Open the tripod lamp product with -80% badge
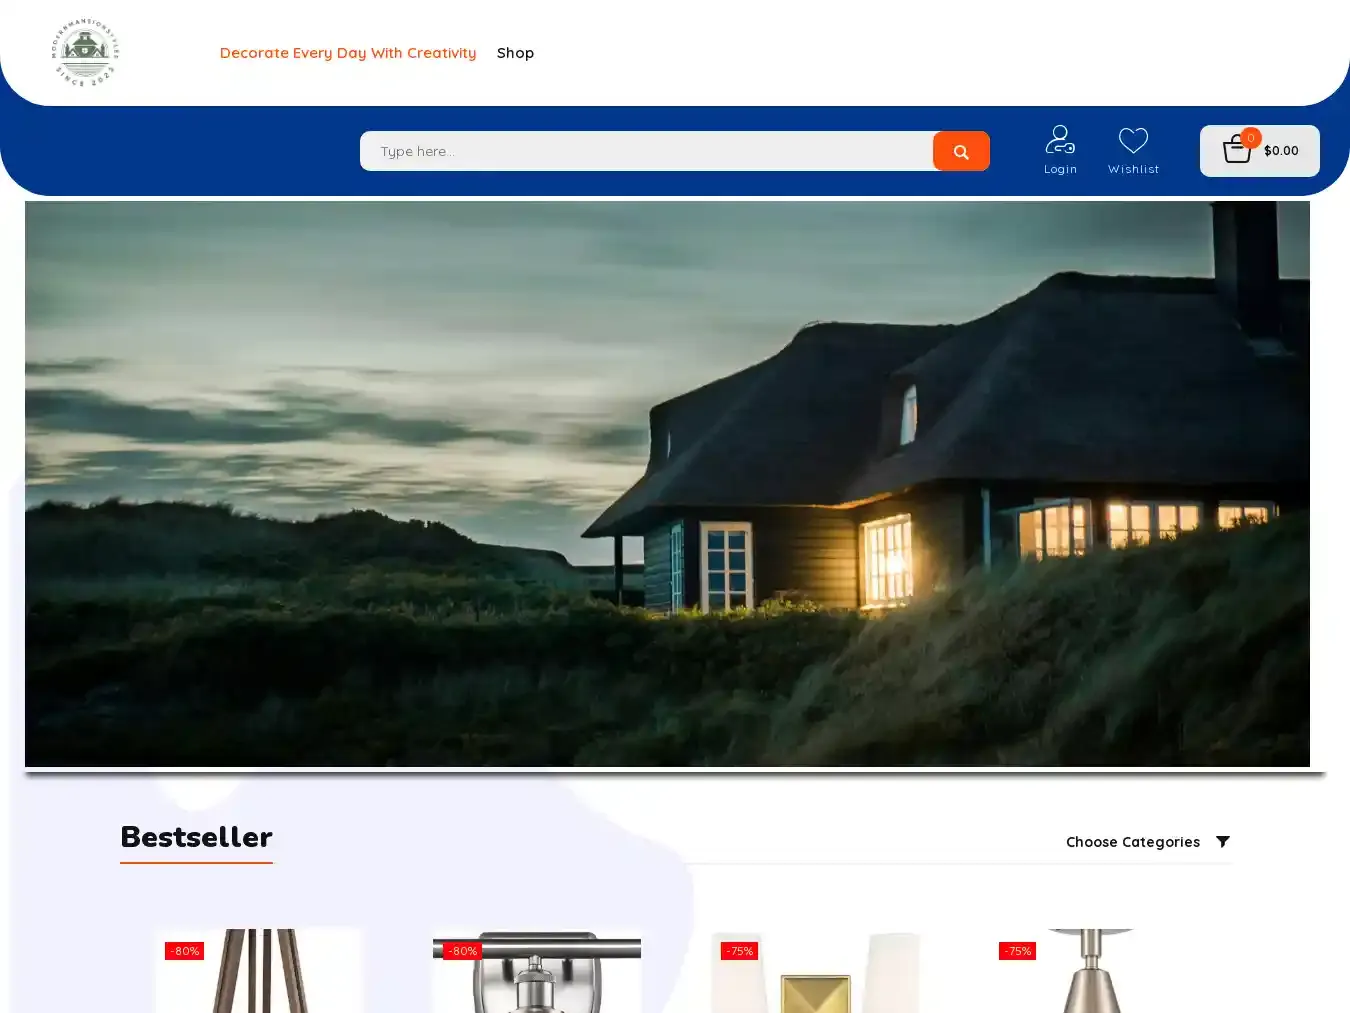Screen dimensions: 1350x1013 (259, 971)
